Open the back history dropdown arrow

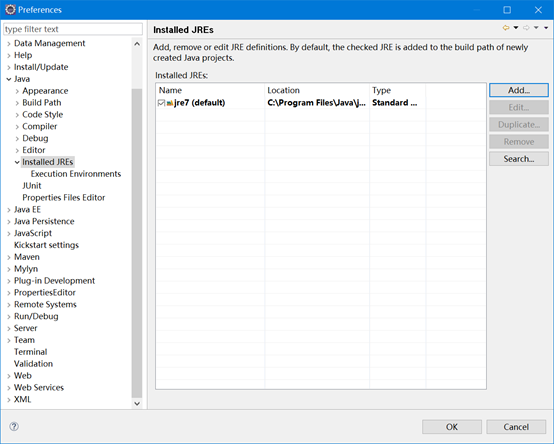pyautogui.click(x=516, y=28)
